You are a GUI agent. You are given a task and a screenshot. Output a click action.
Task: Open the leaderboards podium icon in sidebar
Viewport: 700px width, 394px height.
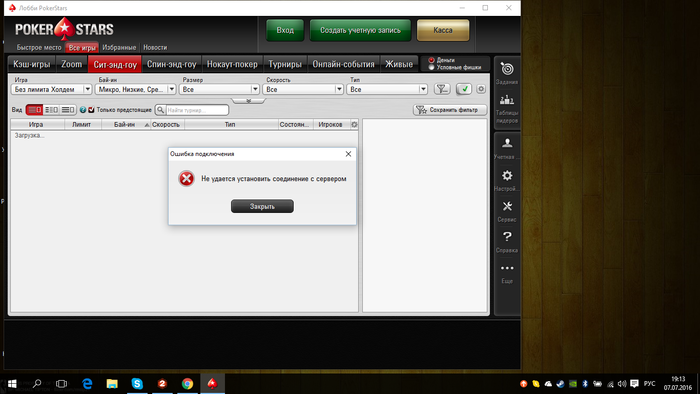click(x=507, y=100)
